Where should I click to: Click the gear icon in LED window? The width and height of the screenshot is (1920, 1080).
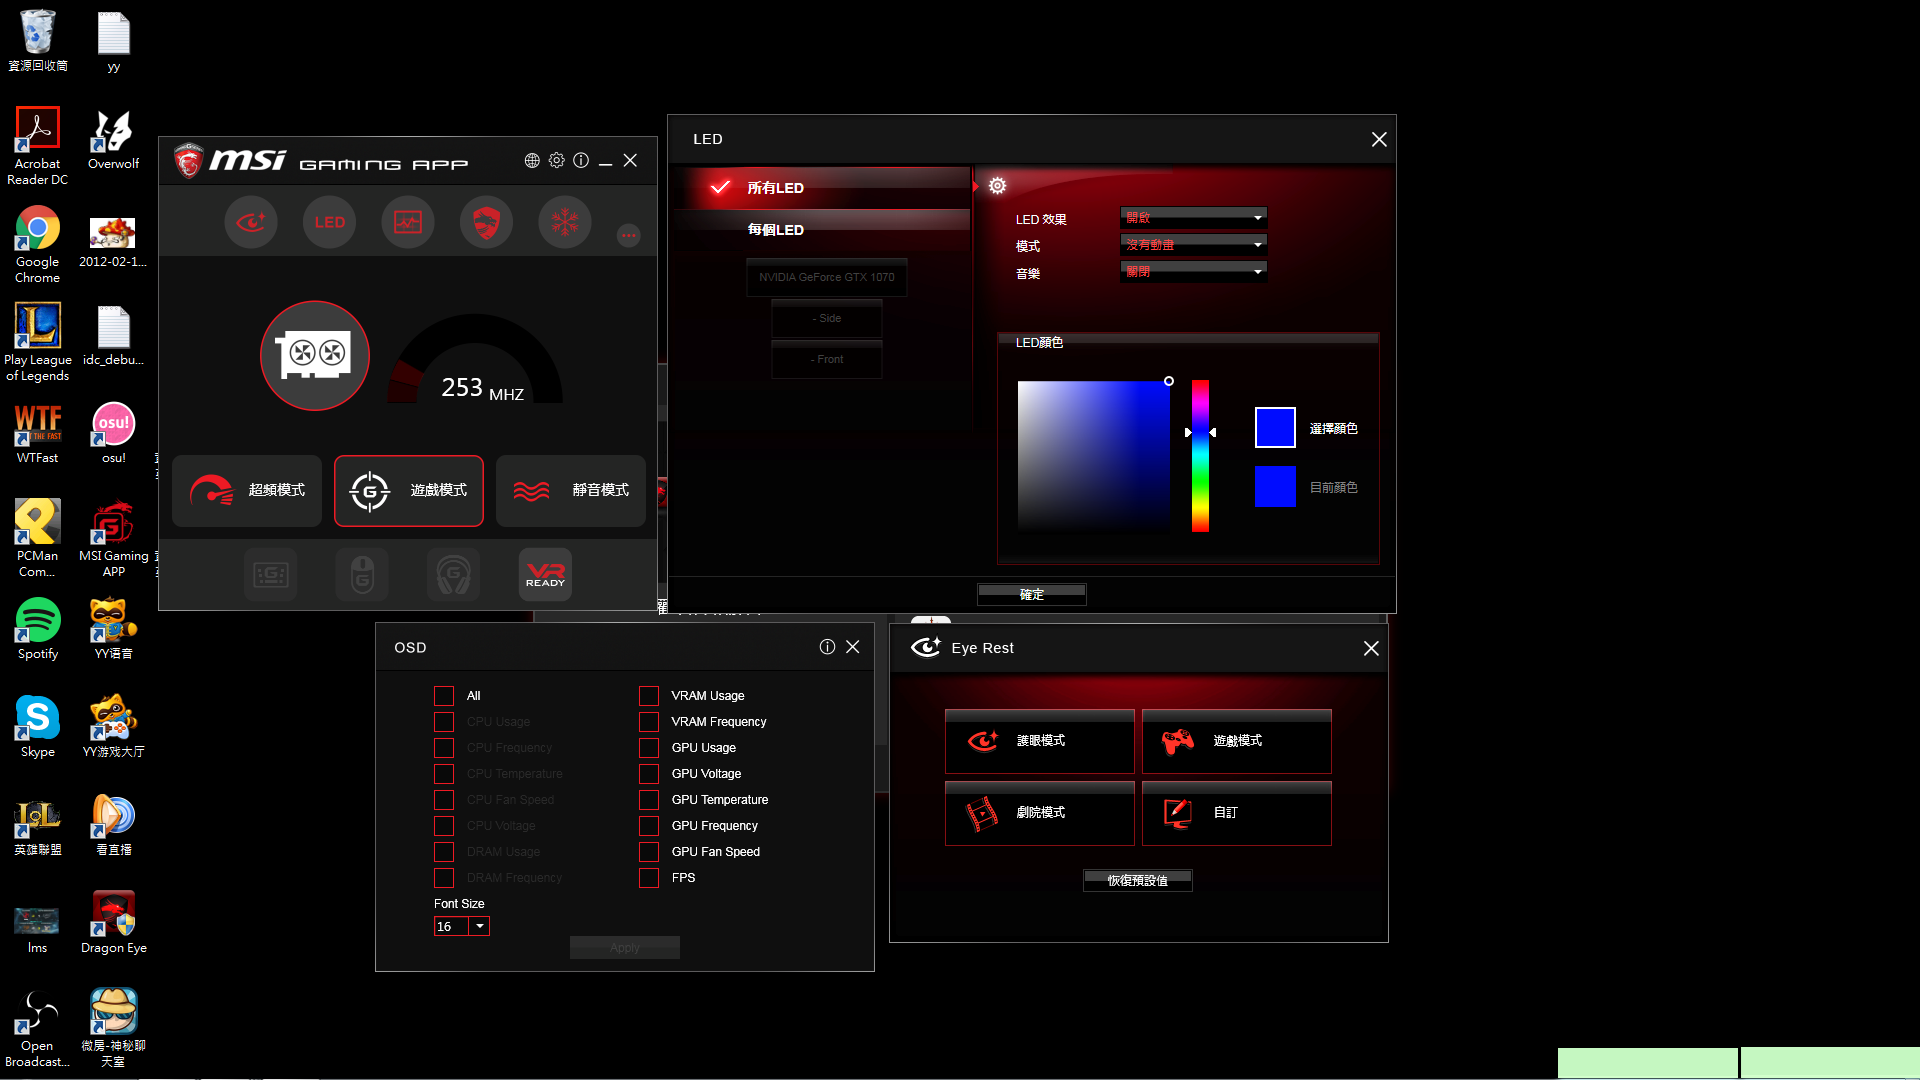[x=997, y=186]
